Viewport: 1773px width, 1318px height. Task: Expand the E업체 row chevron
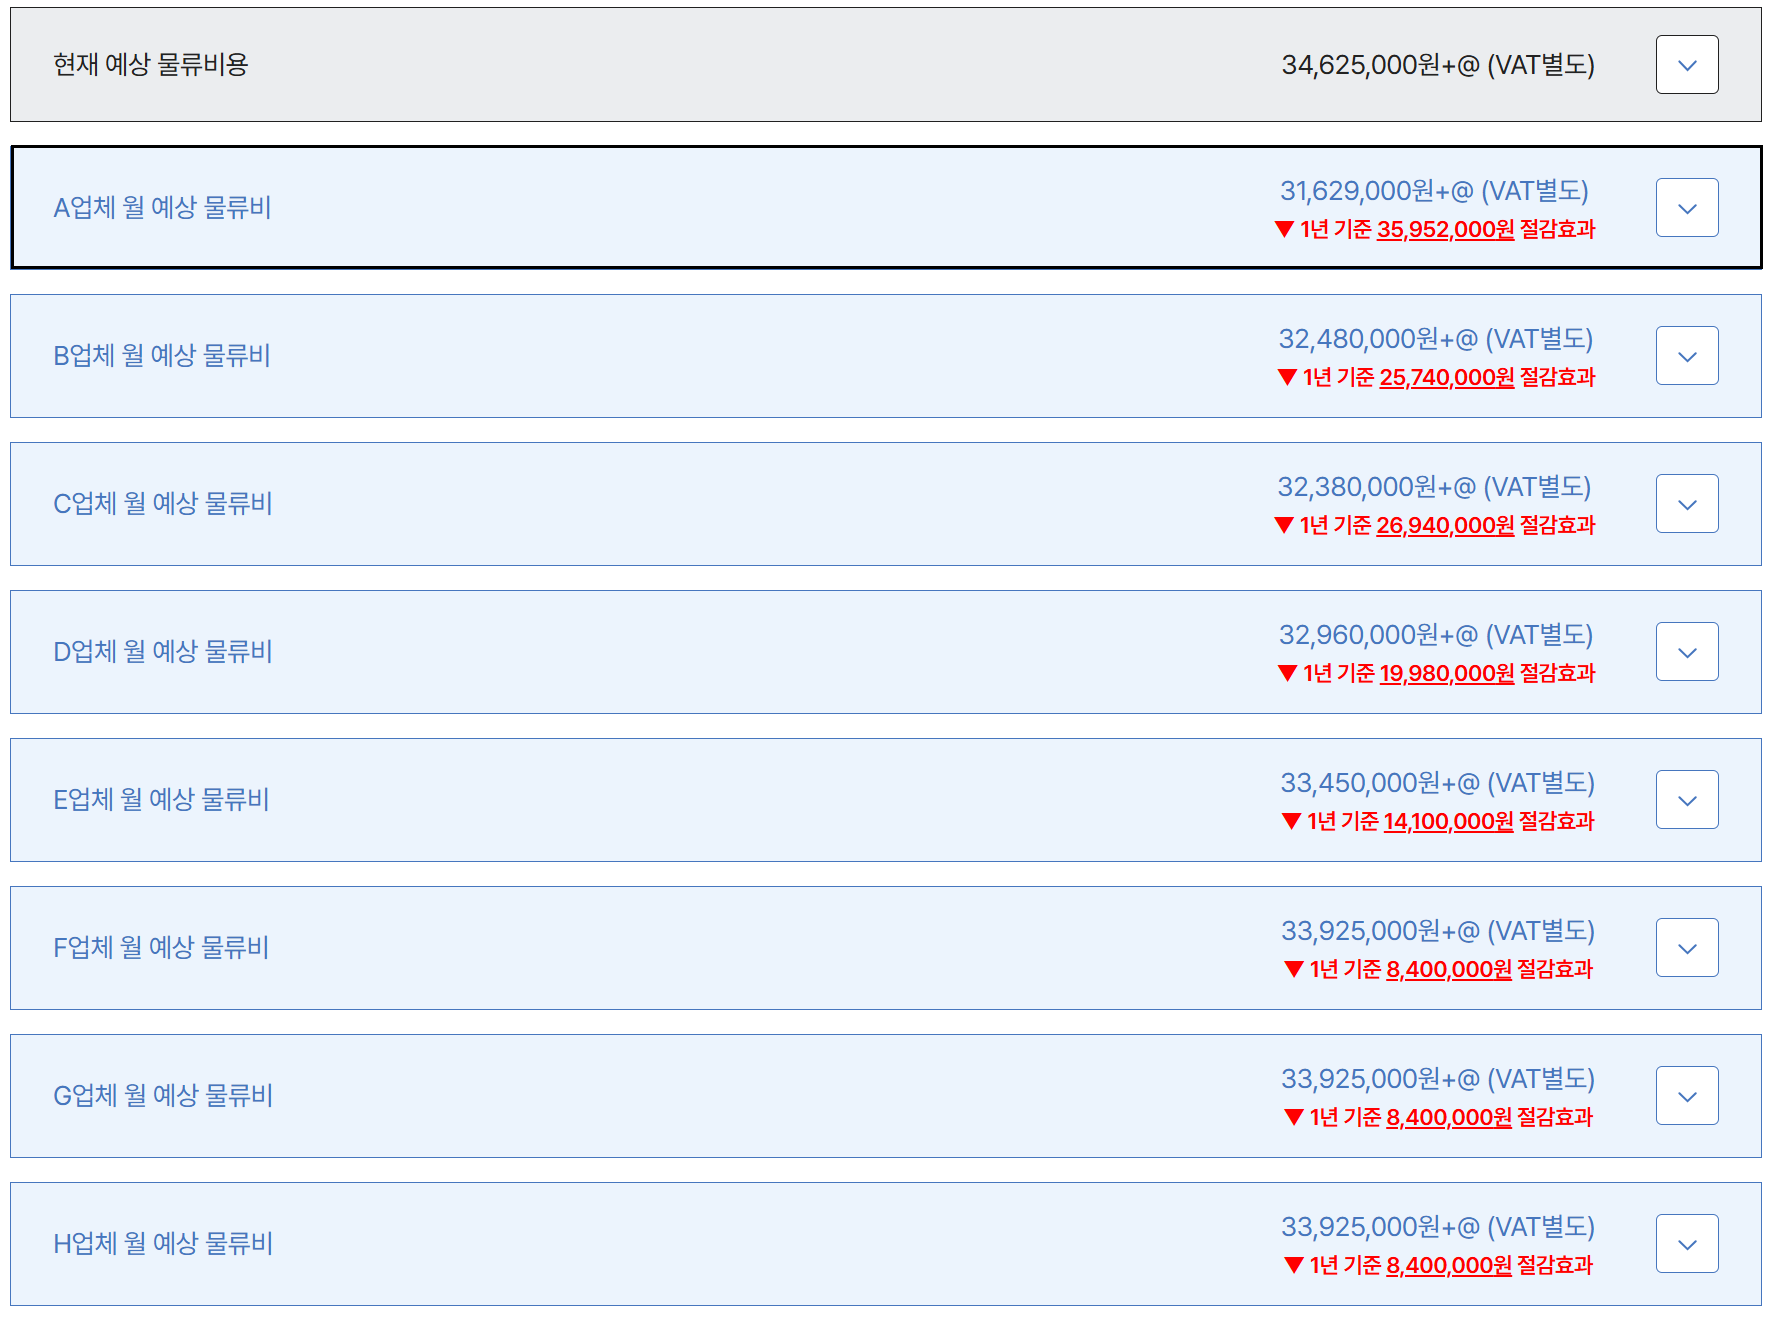(x=1686, y=800)
